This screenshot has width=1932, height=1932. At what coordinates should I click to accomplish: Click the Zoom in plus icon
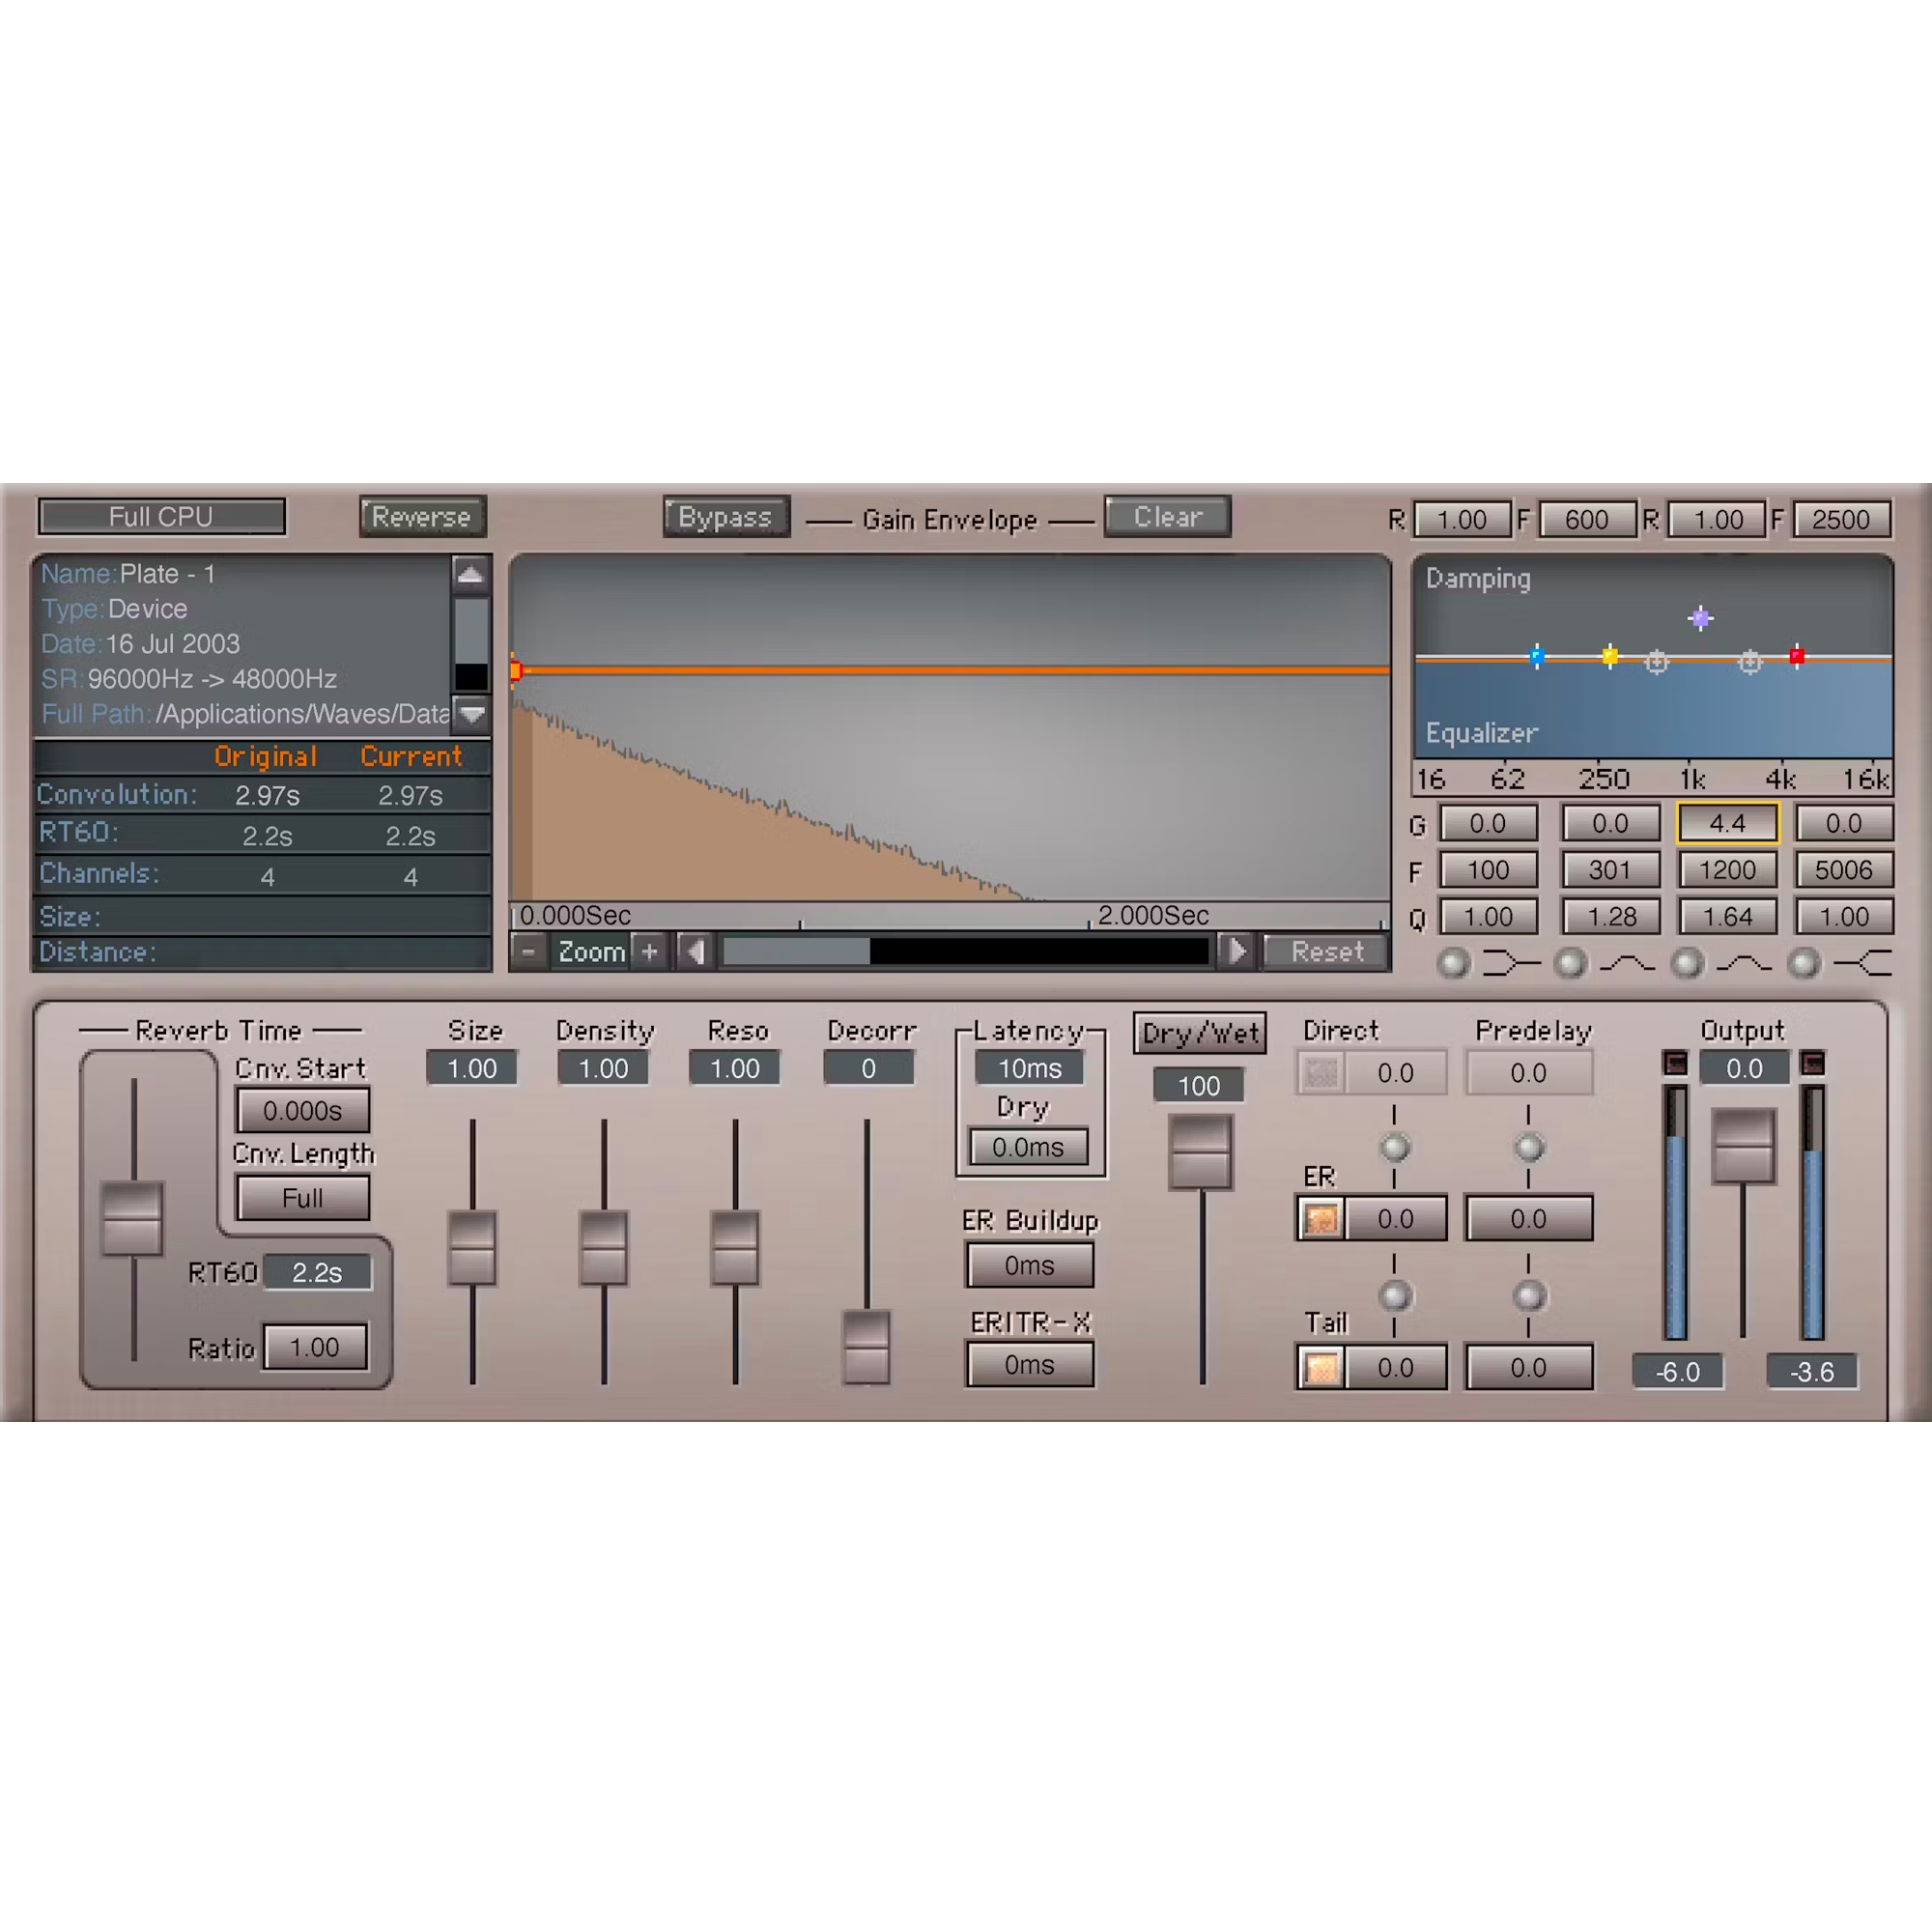648,951
